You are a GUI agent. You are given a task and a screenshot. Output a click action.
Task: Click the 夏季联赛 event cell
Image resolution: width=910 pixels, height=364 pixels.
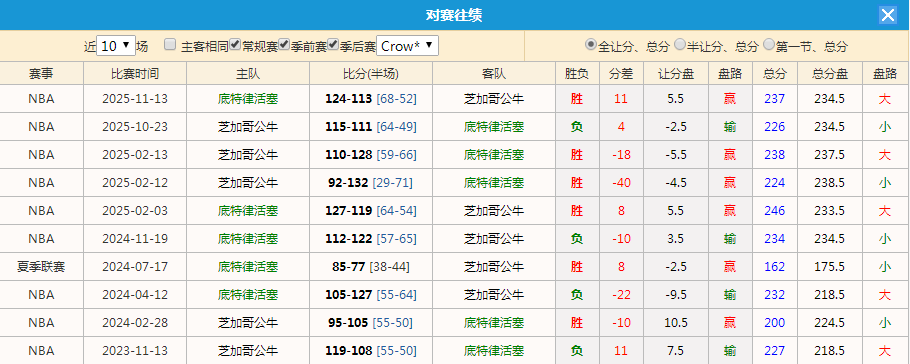pos(42,266)
